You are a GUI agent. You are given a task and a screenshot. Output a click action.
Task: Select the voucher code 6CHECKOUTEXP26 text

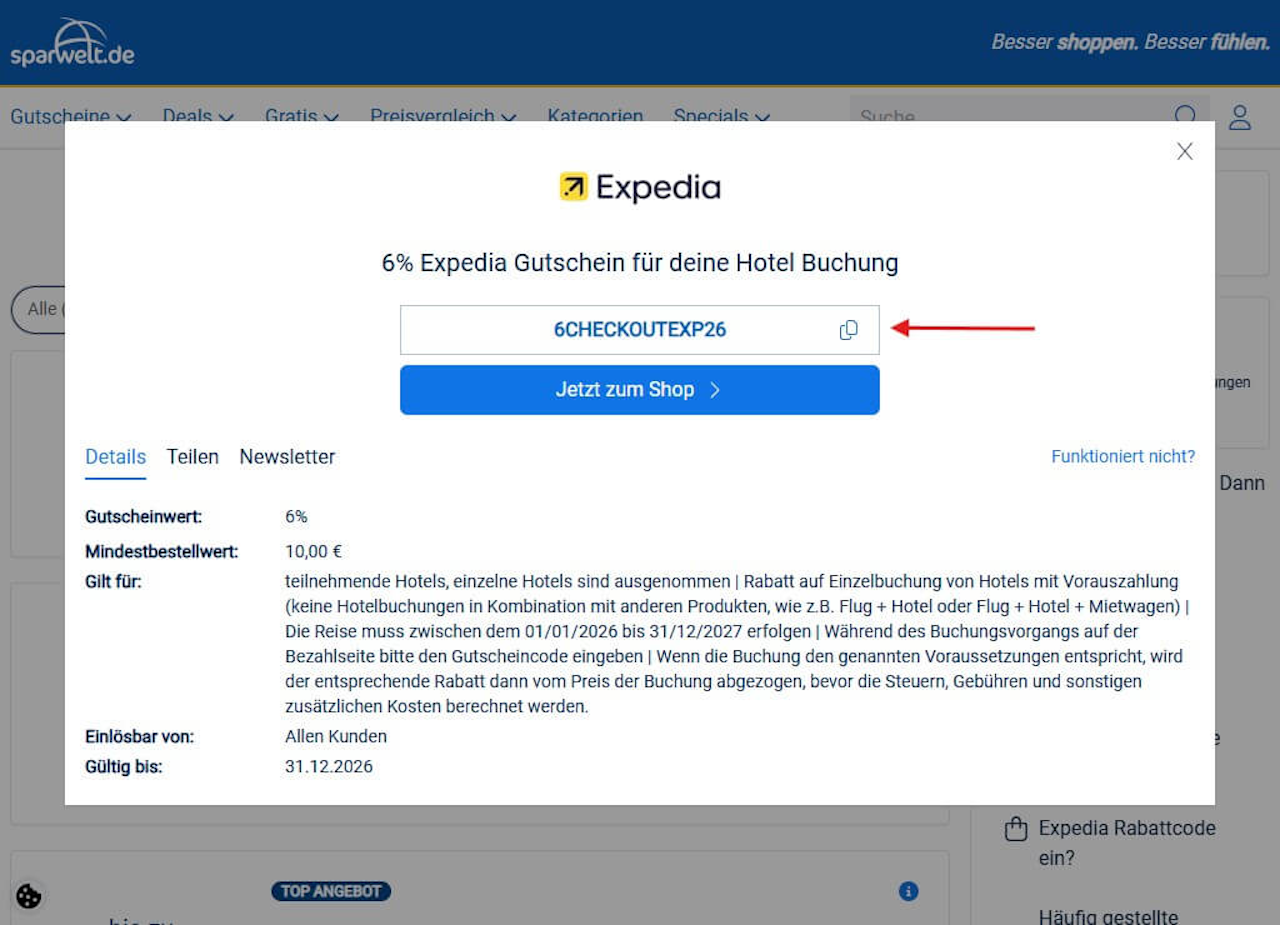point(640,330)
